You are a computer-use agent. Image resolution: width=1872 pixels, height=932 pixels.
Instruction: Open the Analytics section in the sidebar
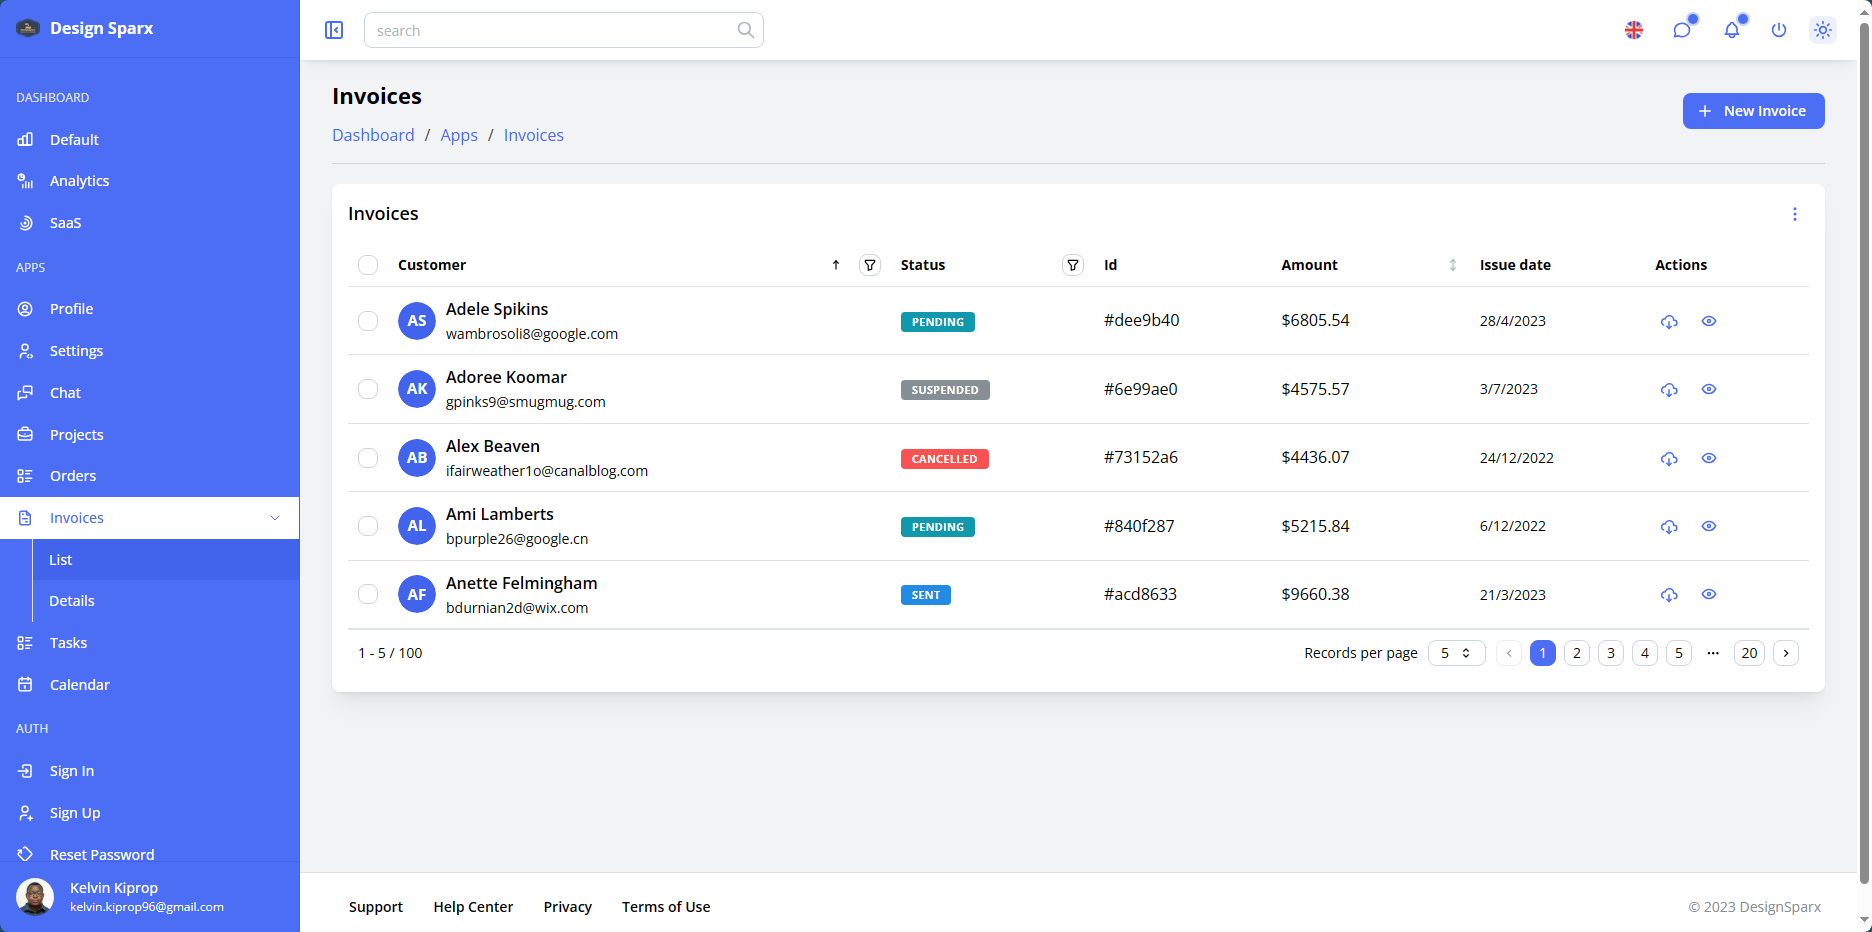pos(79,181)
